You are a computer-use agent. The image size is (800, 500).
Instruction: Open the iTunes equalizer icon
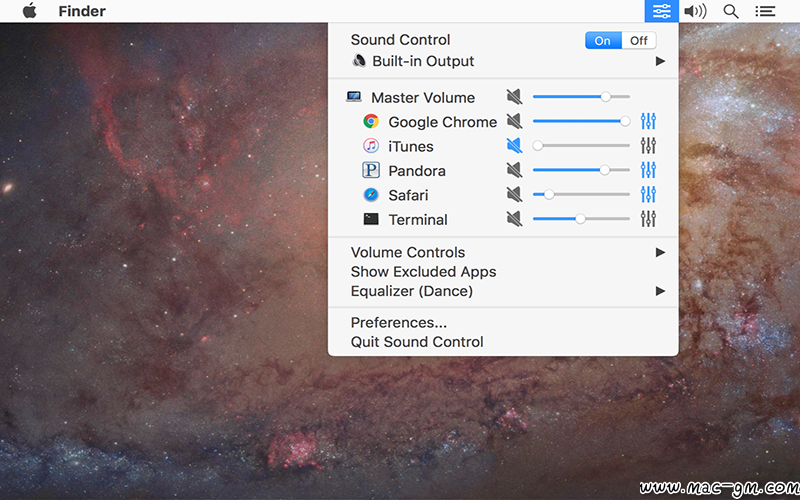pos(648,146)
